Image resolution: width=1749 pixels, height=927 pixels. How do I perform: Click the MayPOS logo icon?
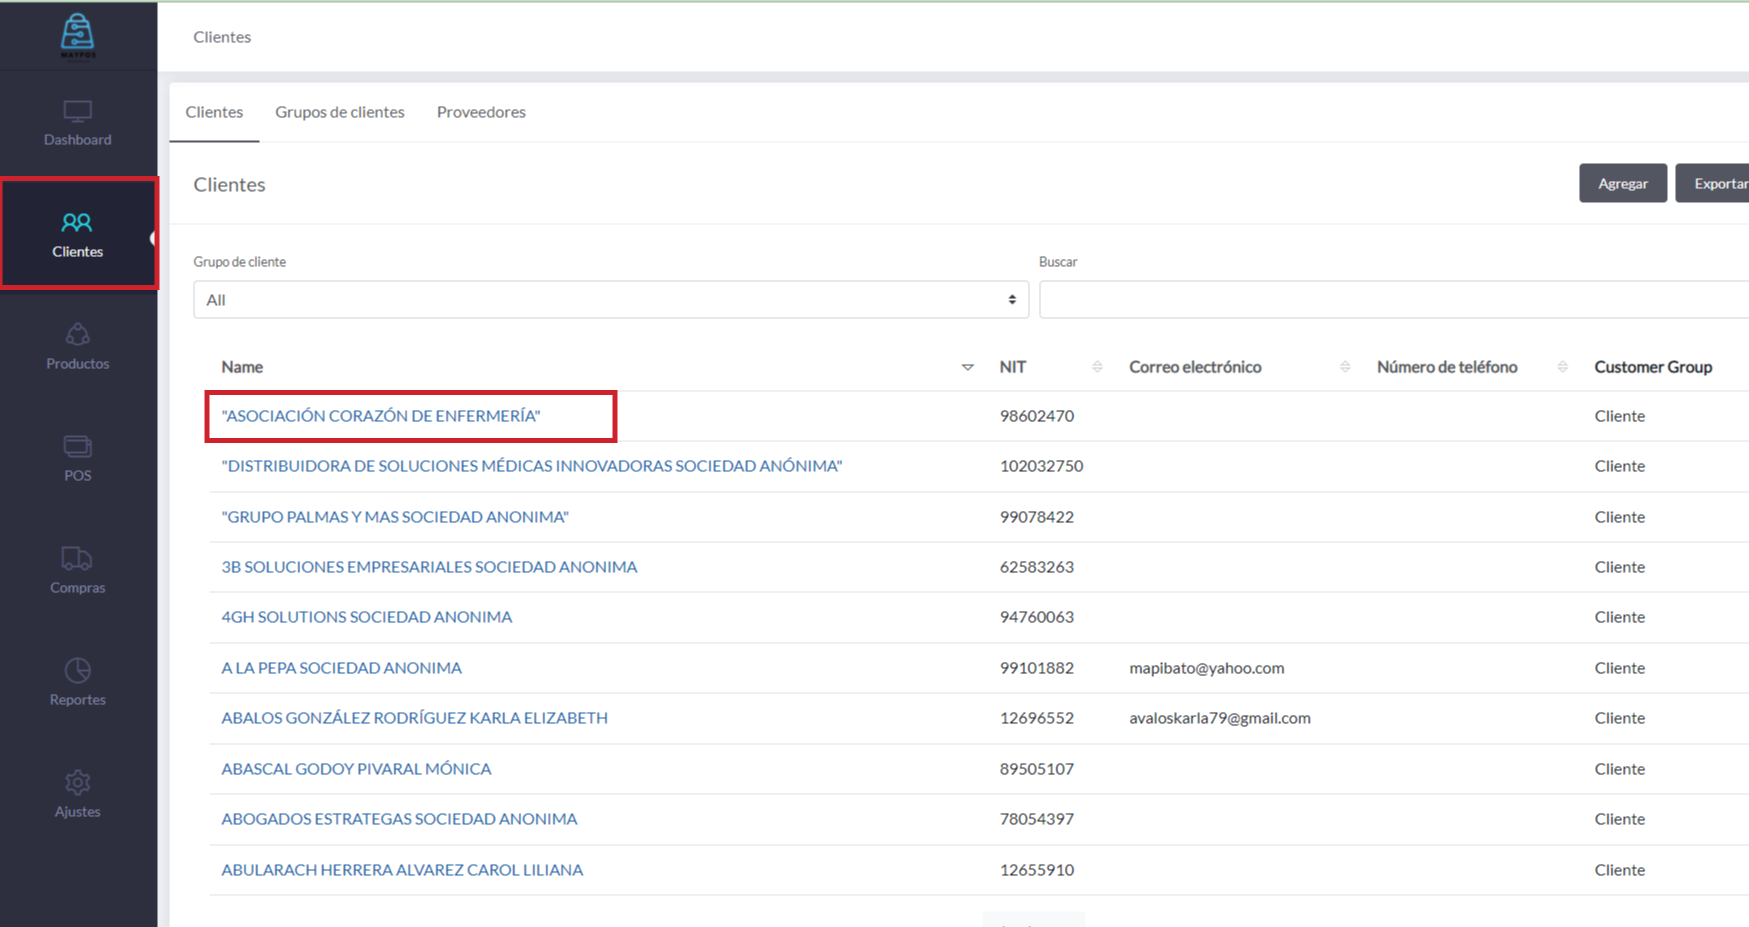click(77, 34)
